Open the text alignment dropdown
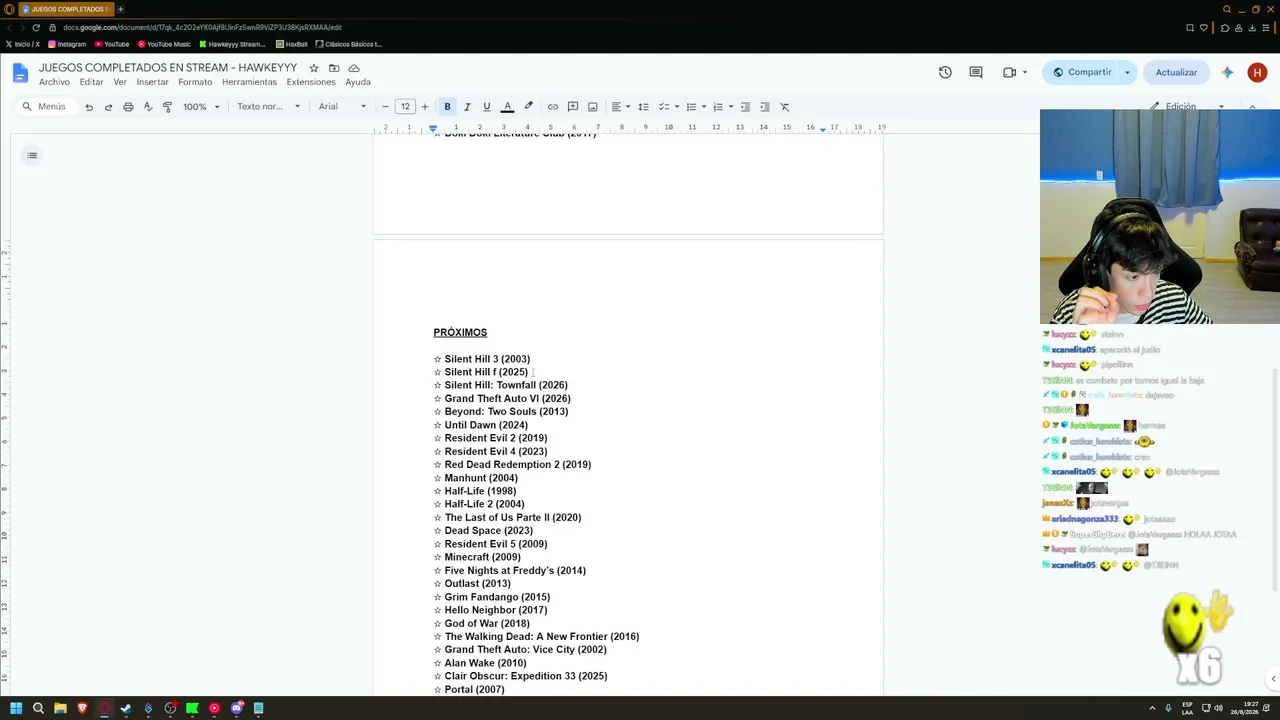Viewport: 1280px width, 720px height. [x=621, y=107]
